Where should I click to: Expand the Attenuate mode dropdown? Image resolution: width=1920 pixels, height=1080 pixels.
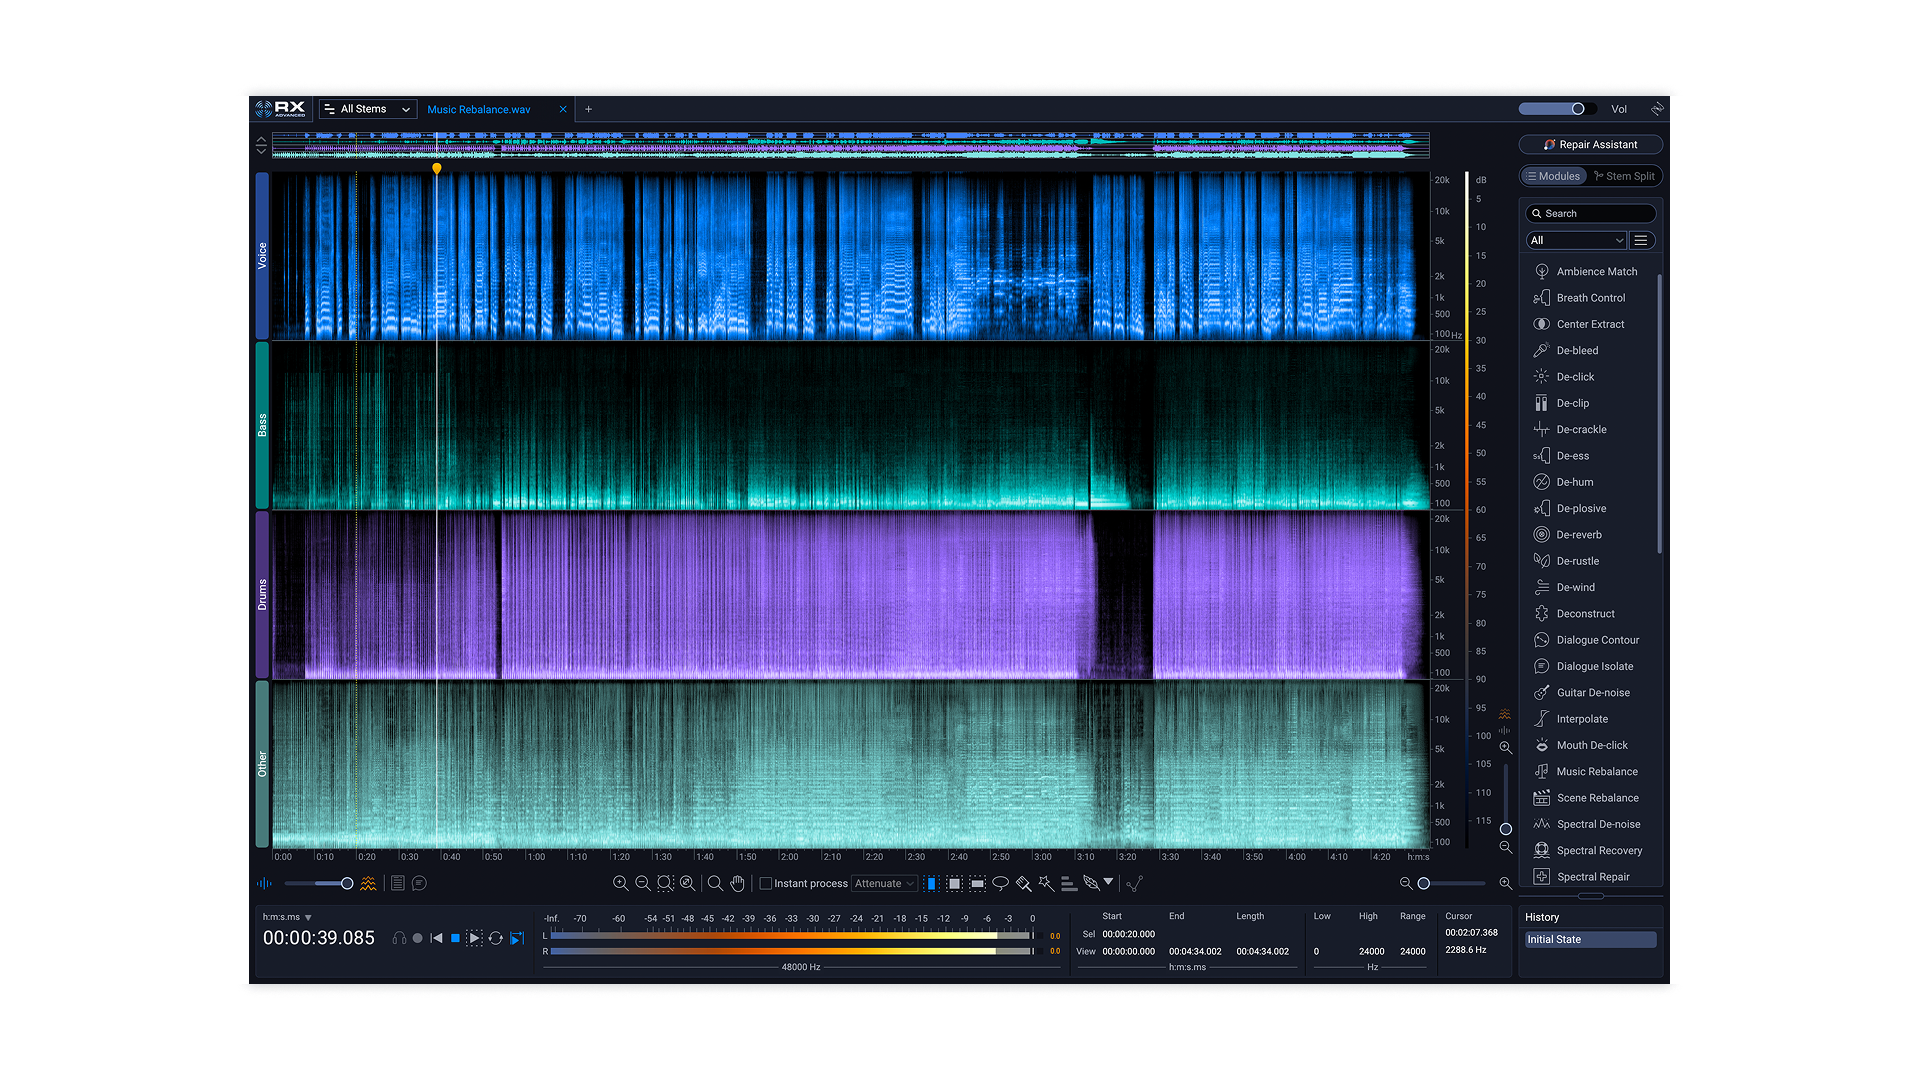click(x=884, y=883)
